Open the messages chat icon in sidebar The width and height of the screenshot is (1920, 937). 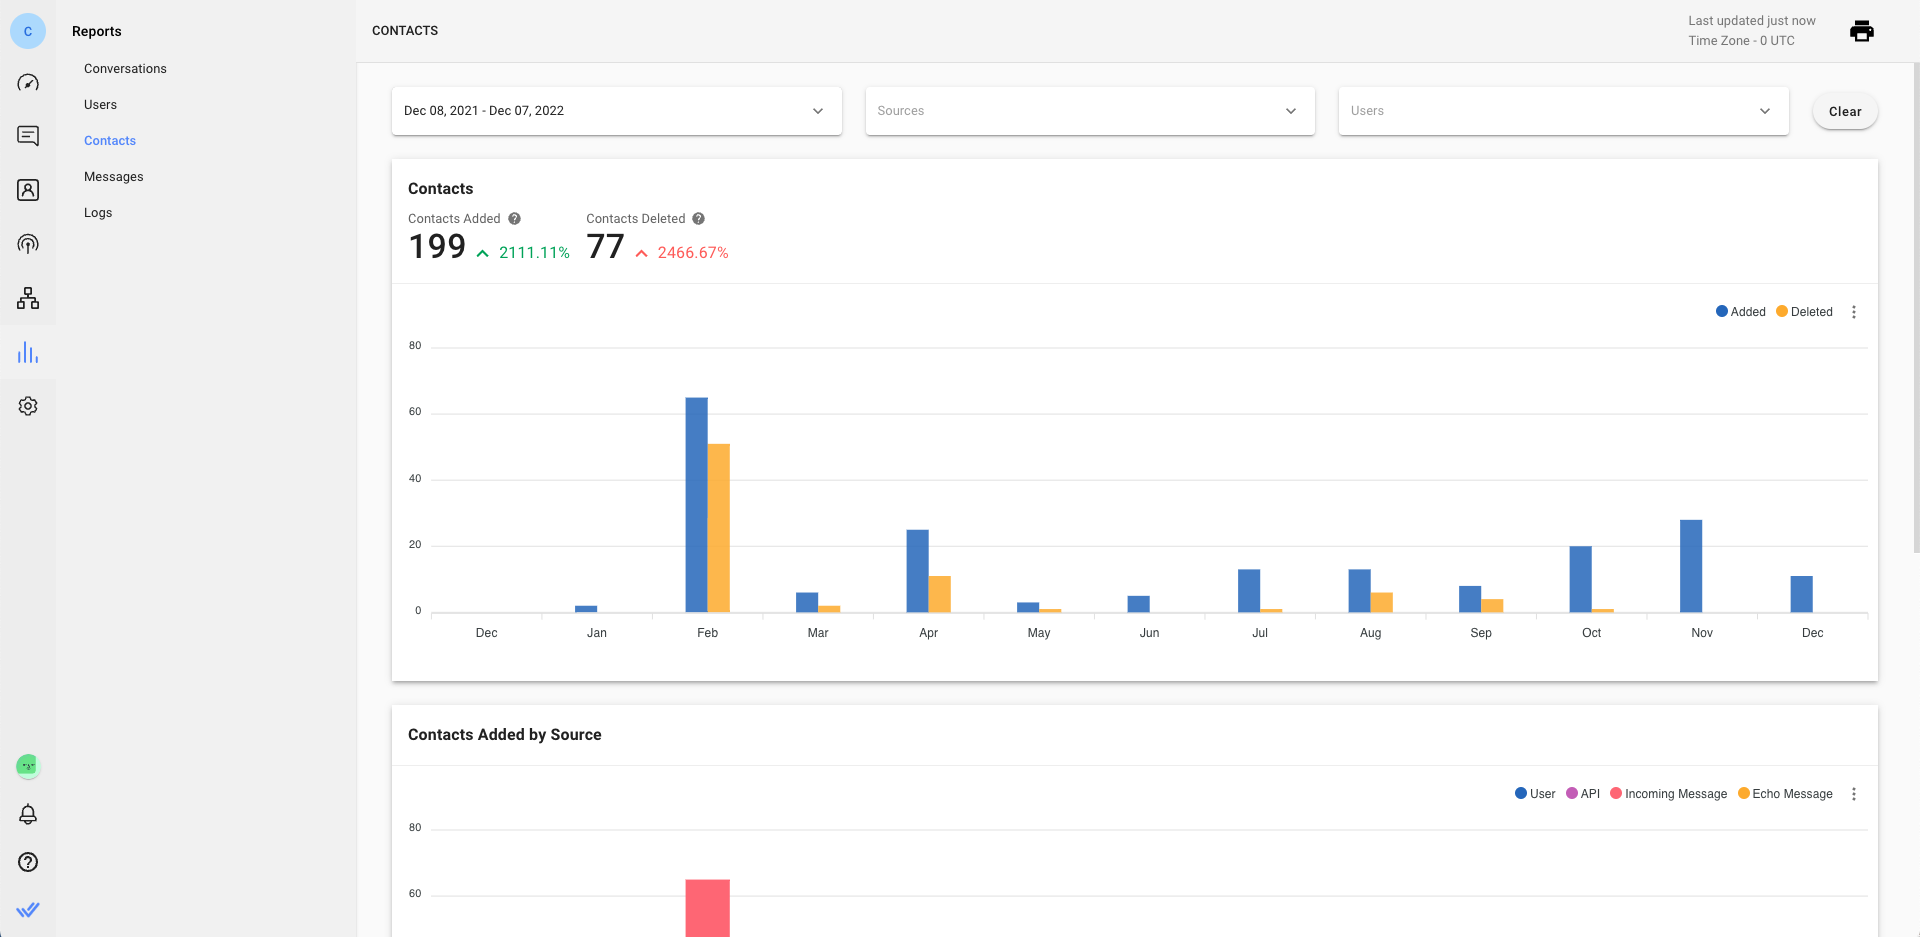coord(28,136)
